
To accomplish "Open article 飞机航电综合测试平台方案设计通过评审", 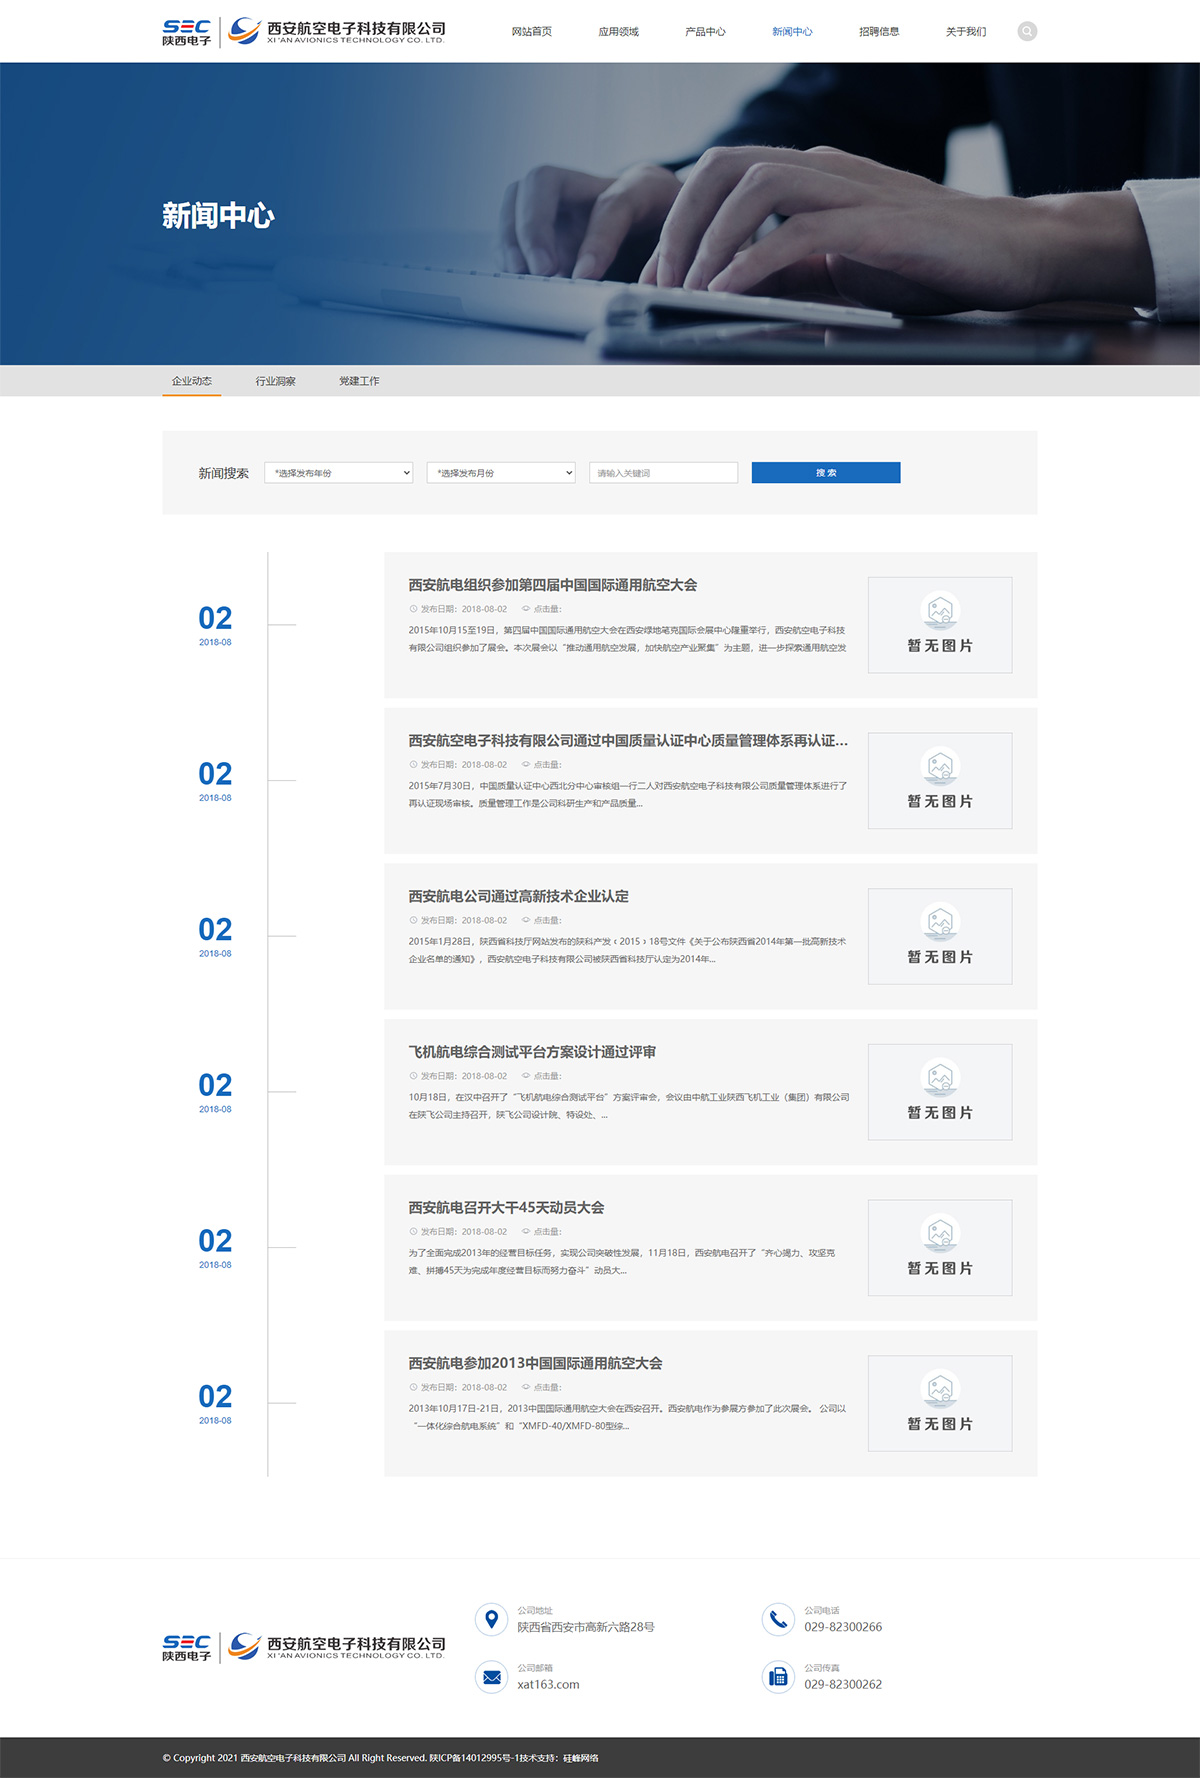I will pyautogui.click(x=532, y=1052).
